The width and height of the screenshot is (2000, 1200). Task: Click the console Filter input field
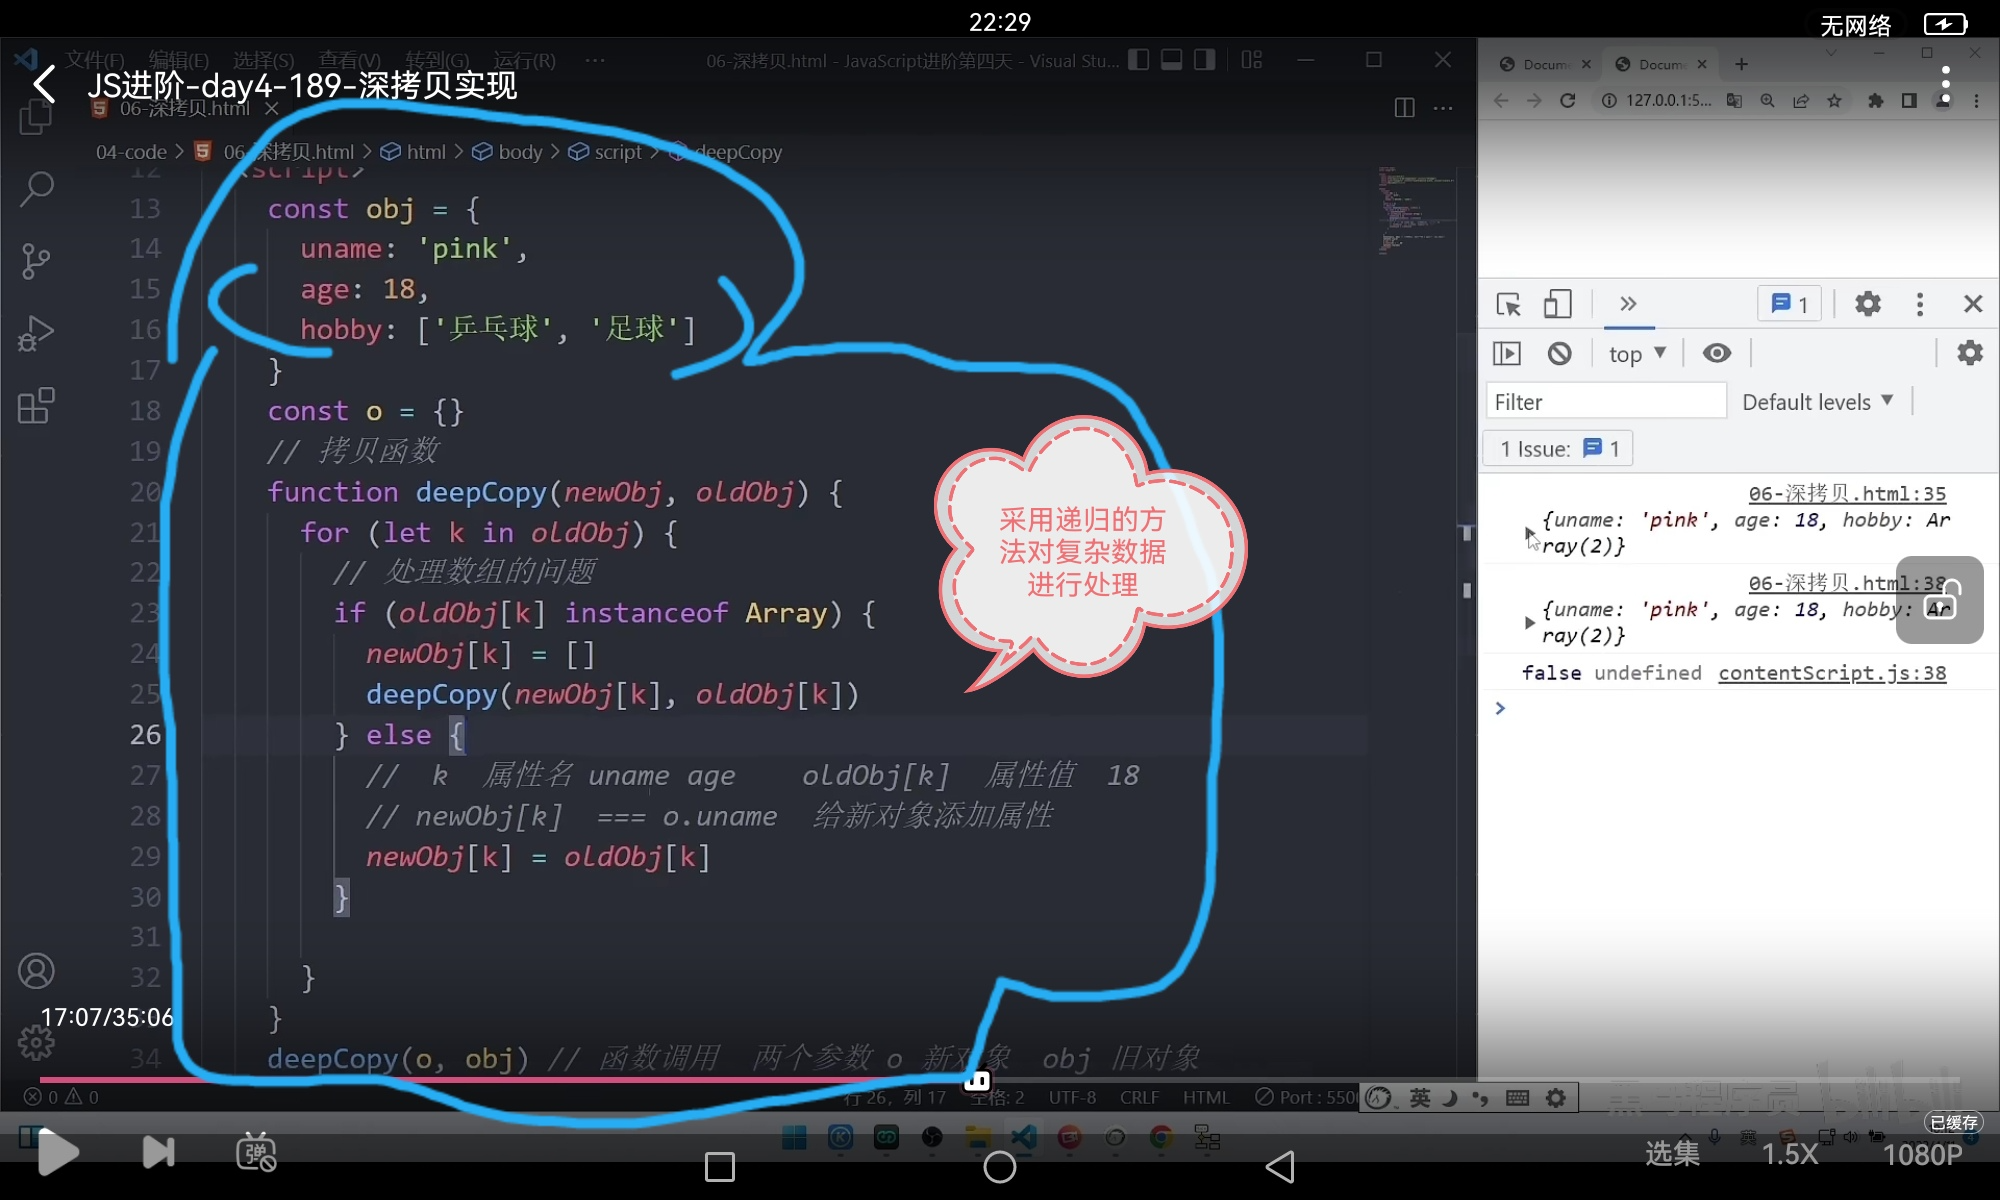(x=1605, y=402)
